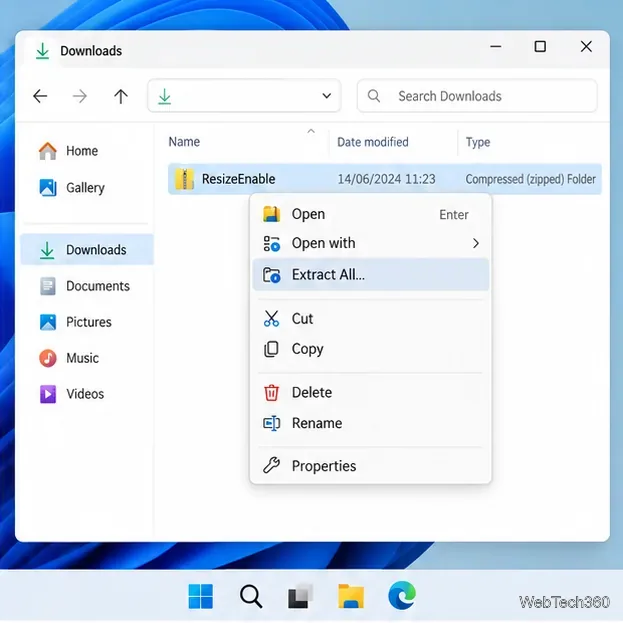This screenshot has height=623, width=623.
Task: Choose Open in the context menu
Action: pos(370,214)
